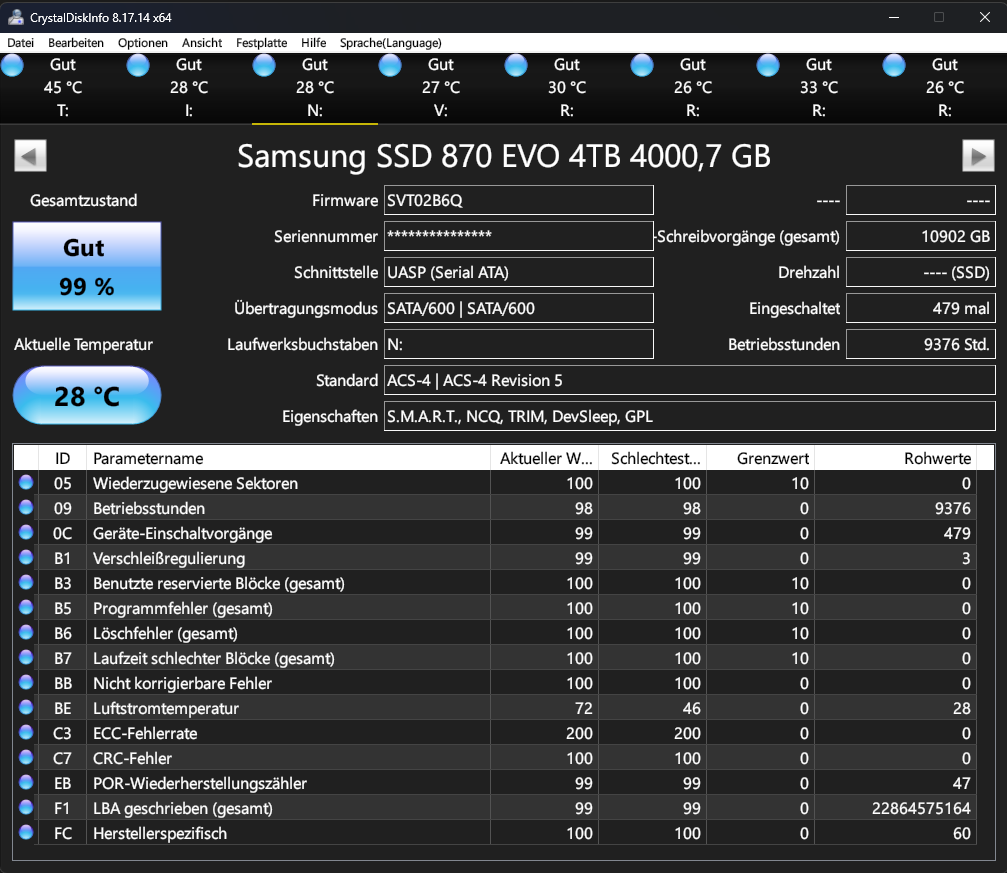1007x873 pixels.
Task: Open the Sprache(Language) menu
Action: [x=390, y=43]
